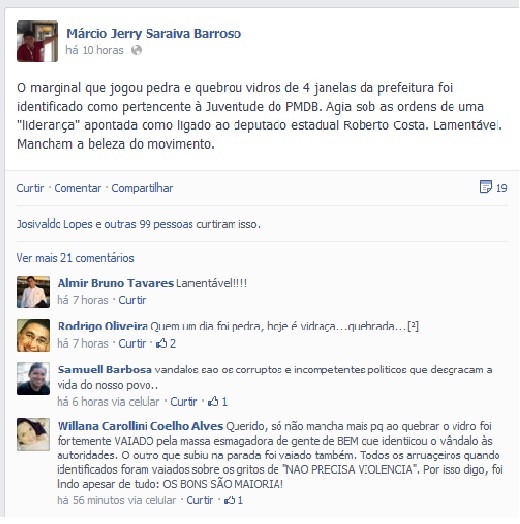Image resolution: width=520 pixels, height=524 pixels.
Task: Open Josivaldo Lopes's profile link
Action: pyautogui.click(x=55, y=224)
